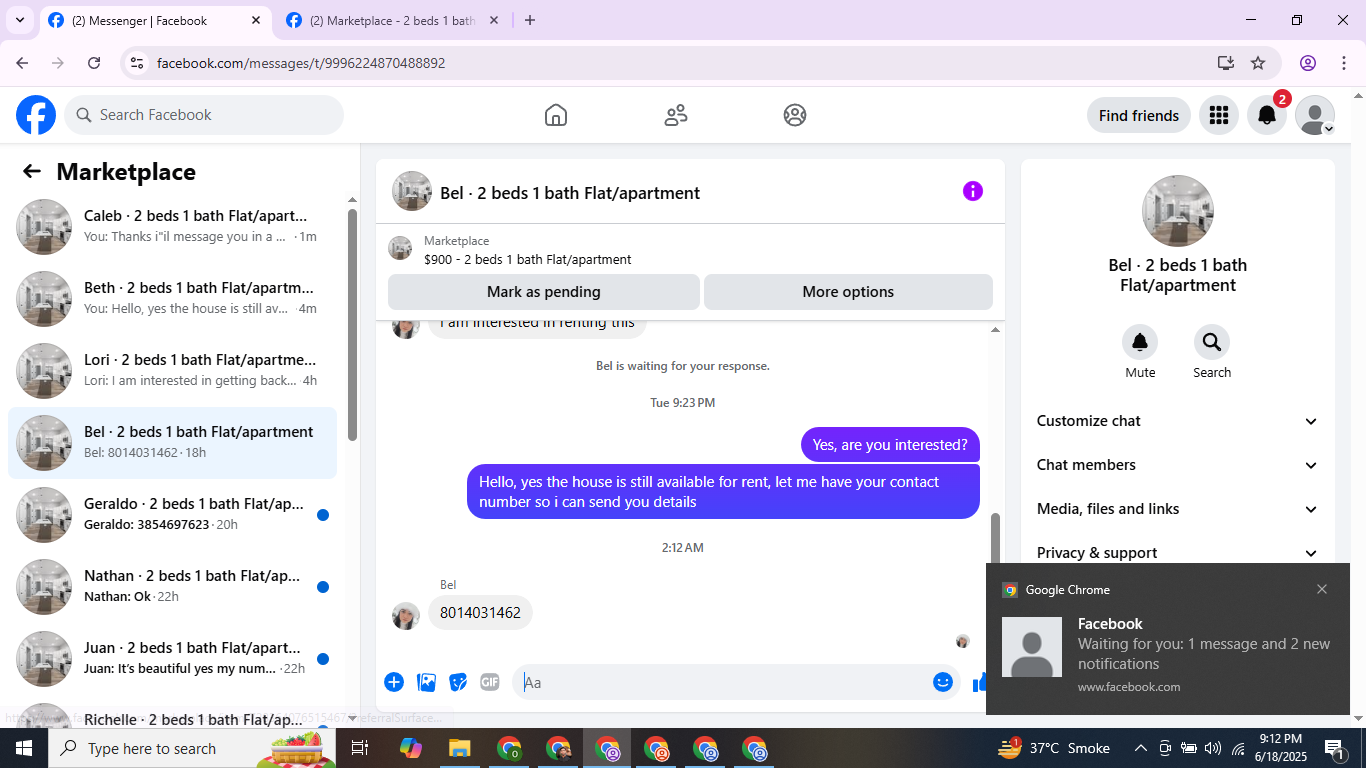Attach a file using the photo icon

point(427,682)
